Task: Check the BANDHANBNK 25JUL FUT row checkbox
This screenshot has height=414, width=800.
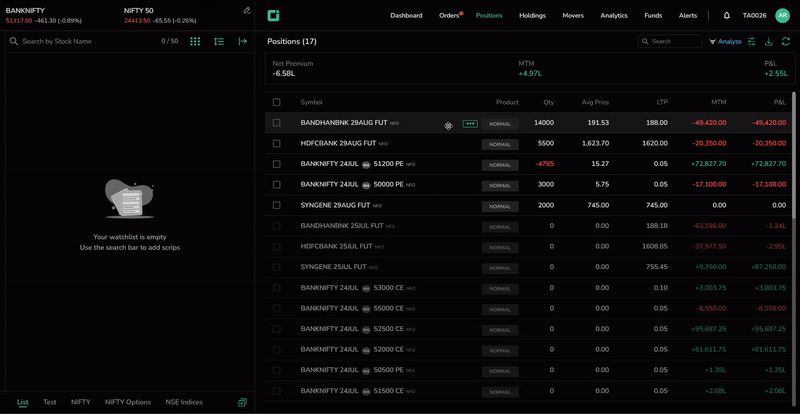Action: 277,226
